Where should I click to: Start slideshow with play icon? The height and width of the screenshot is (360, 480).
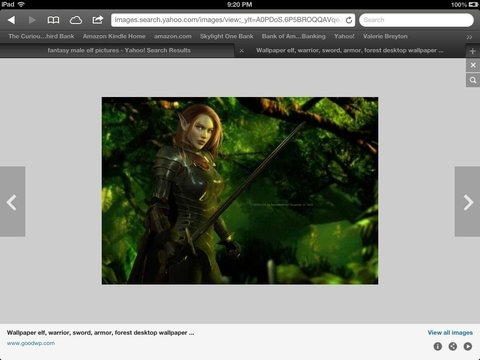point(468,346)
